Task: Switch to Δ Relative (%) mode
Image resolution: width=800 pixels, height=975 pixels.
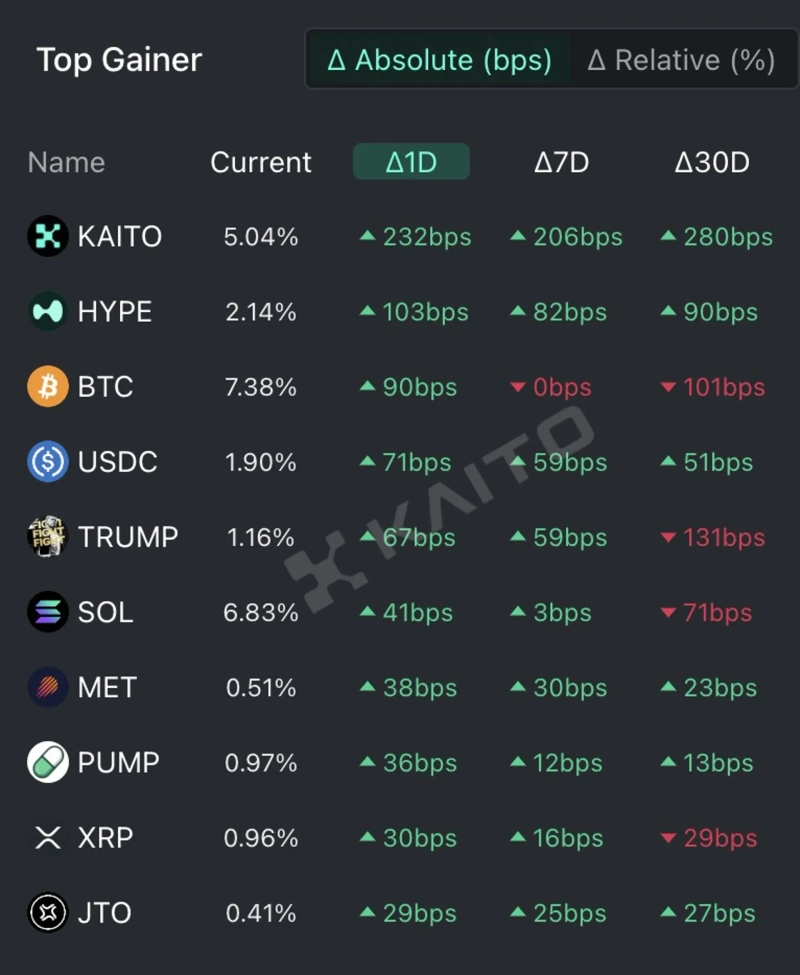Action: (x=681, y=60)
